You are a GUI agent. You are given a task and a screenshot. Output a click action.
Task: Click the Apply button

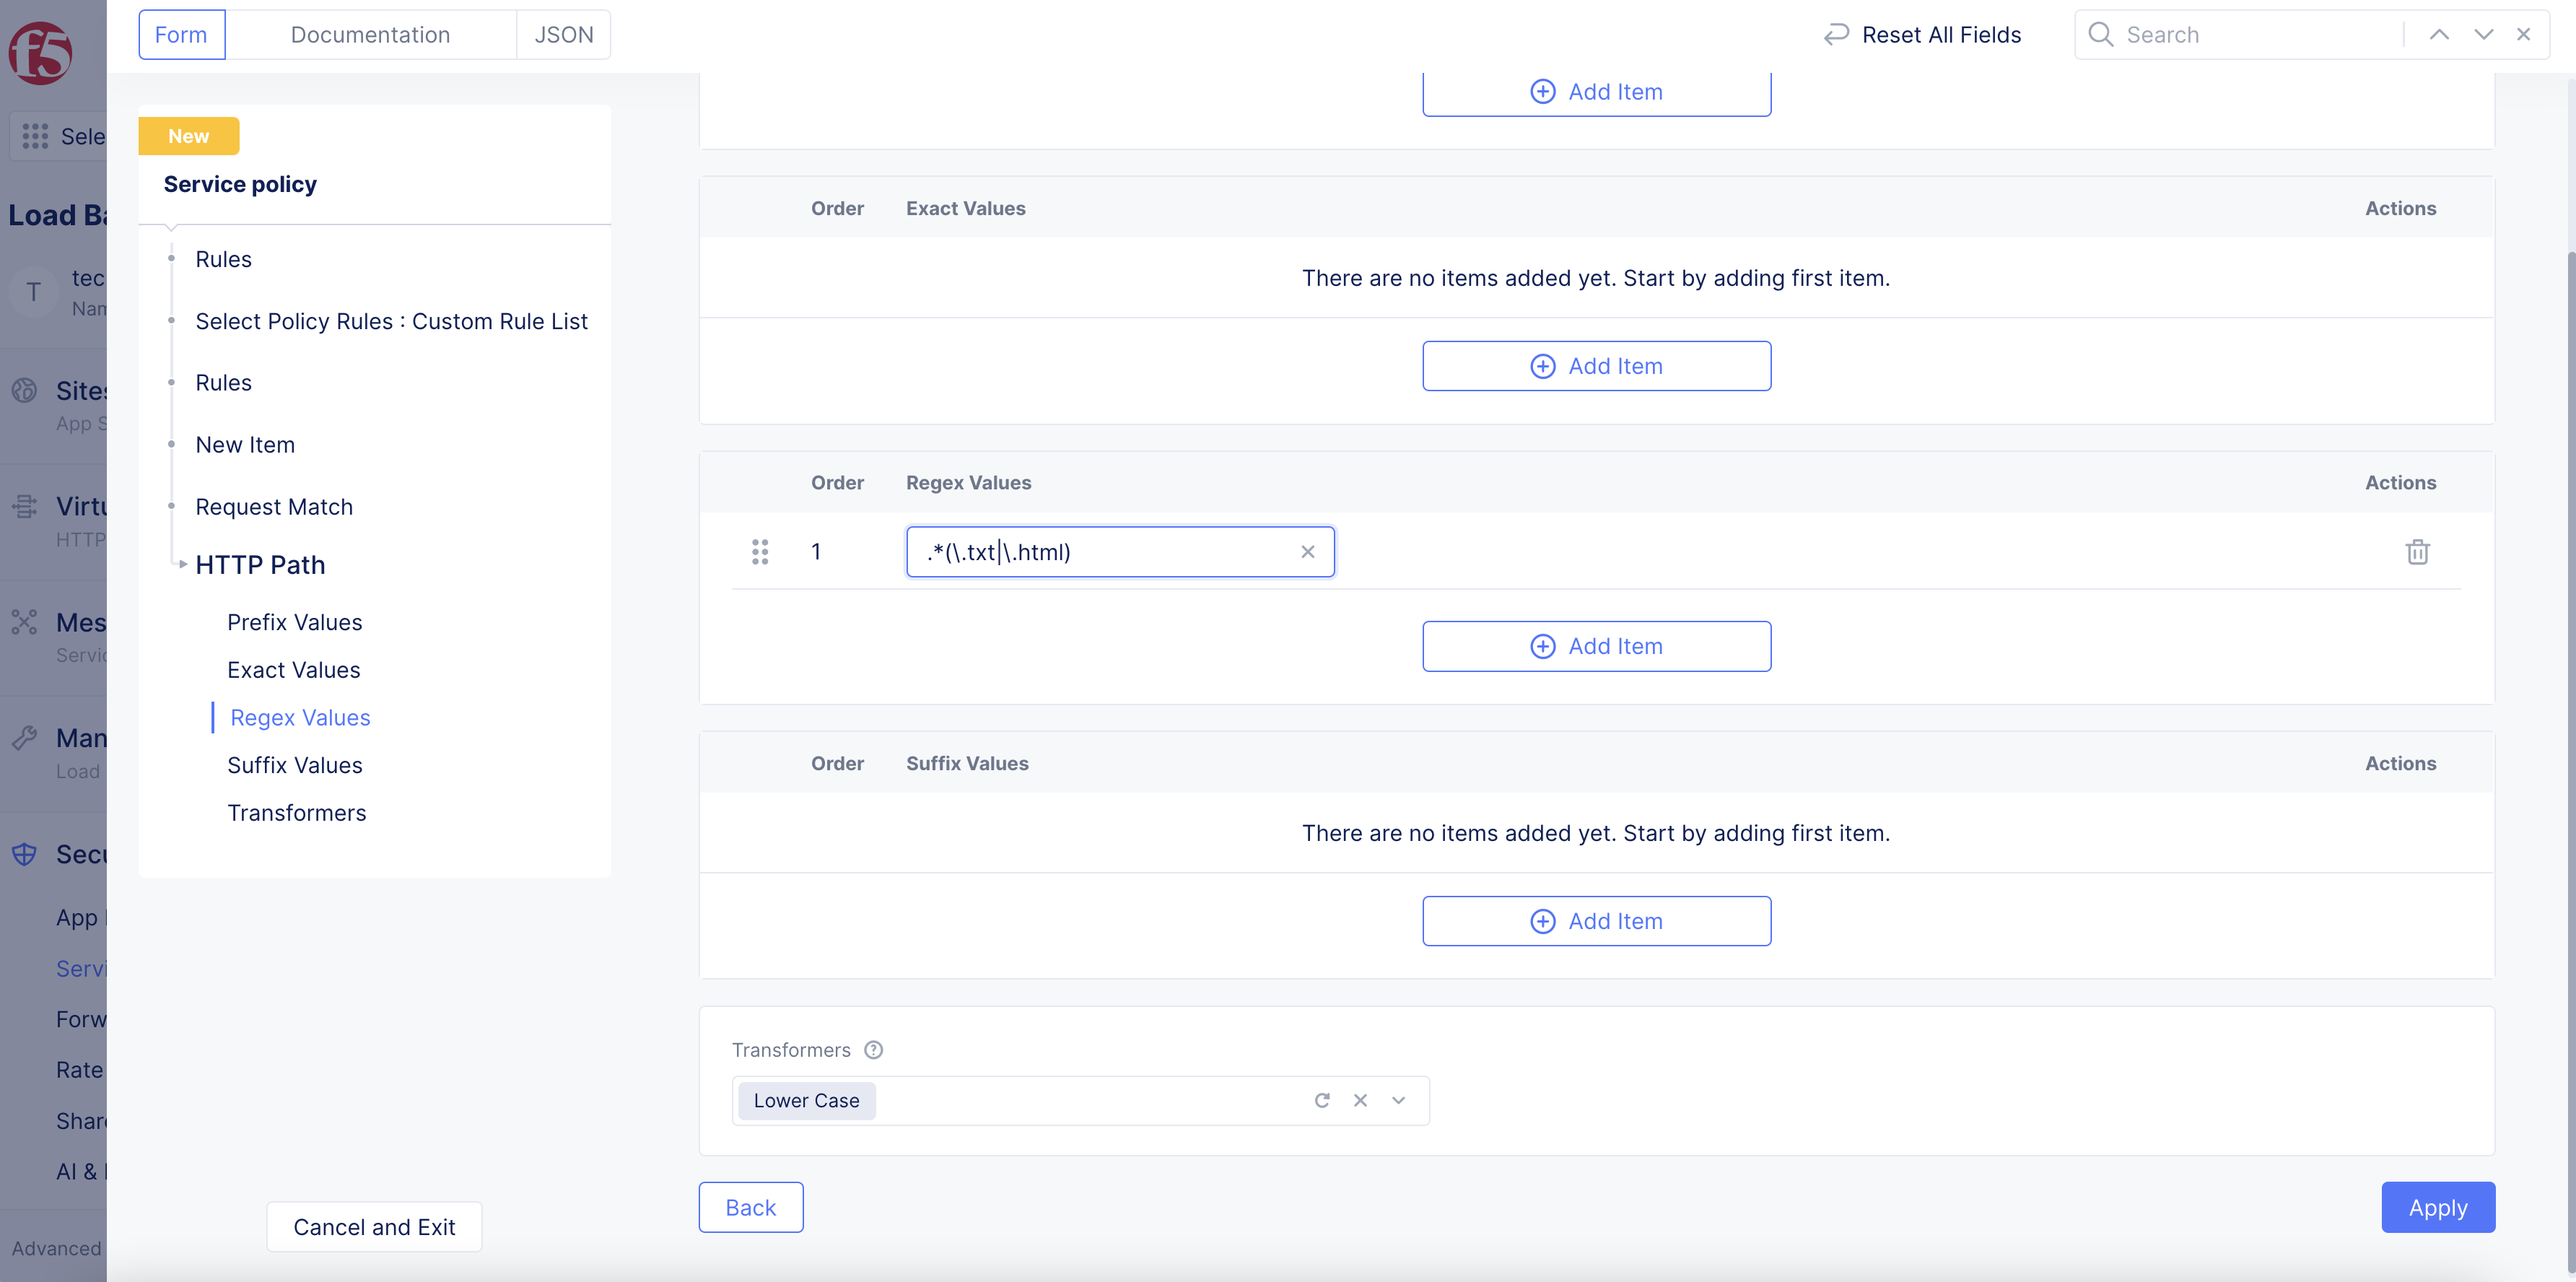(x=2437, y=1208)
